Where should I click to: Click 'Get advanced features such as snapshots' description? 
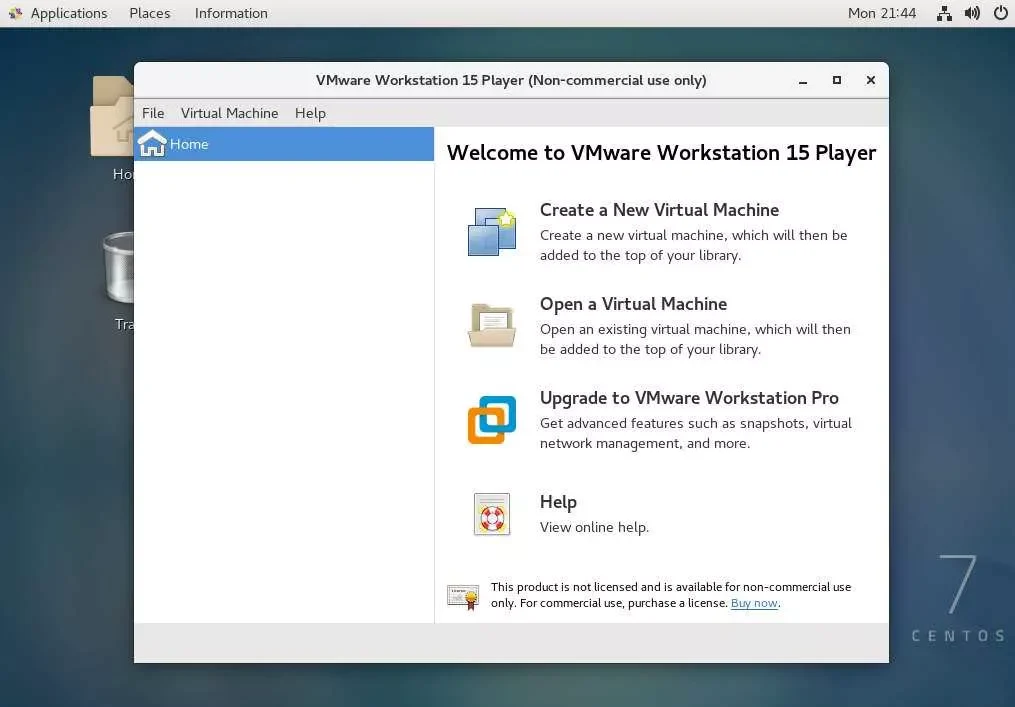tap(696, 433)
